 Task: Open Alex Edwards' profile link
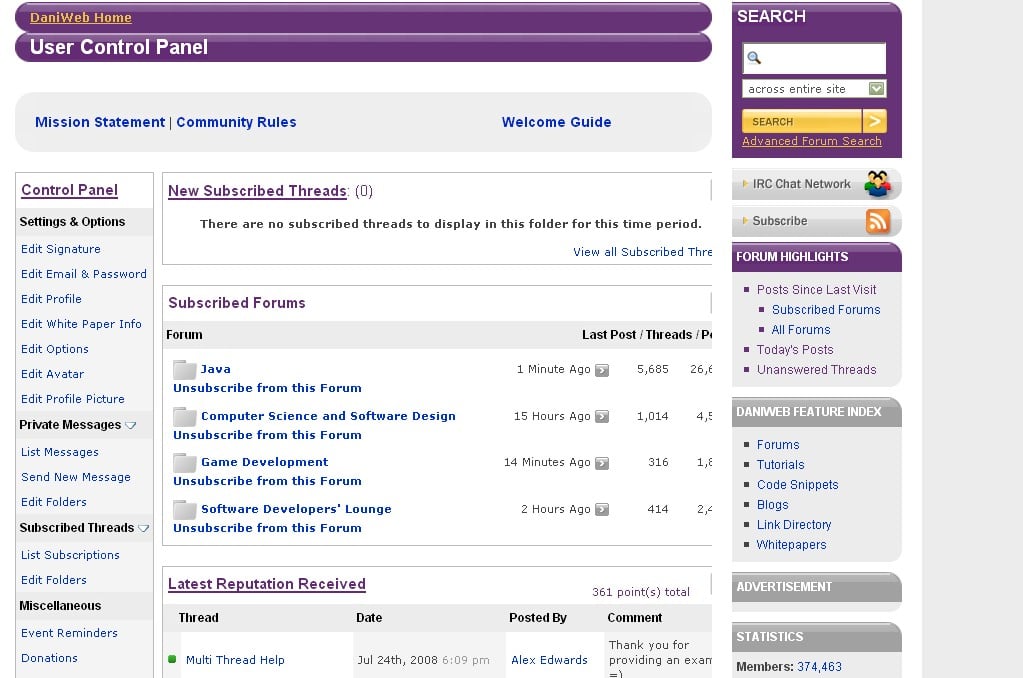tap(549, 660)
